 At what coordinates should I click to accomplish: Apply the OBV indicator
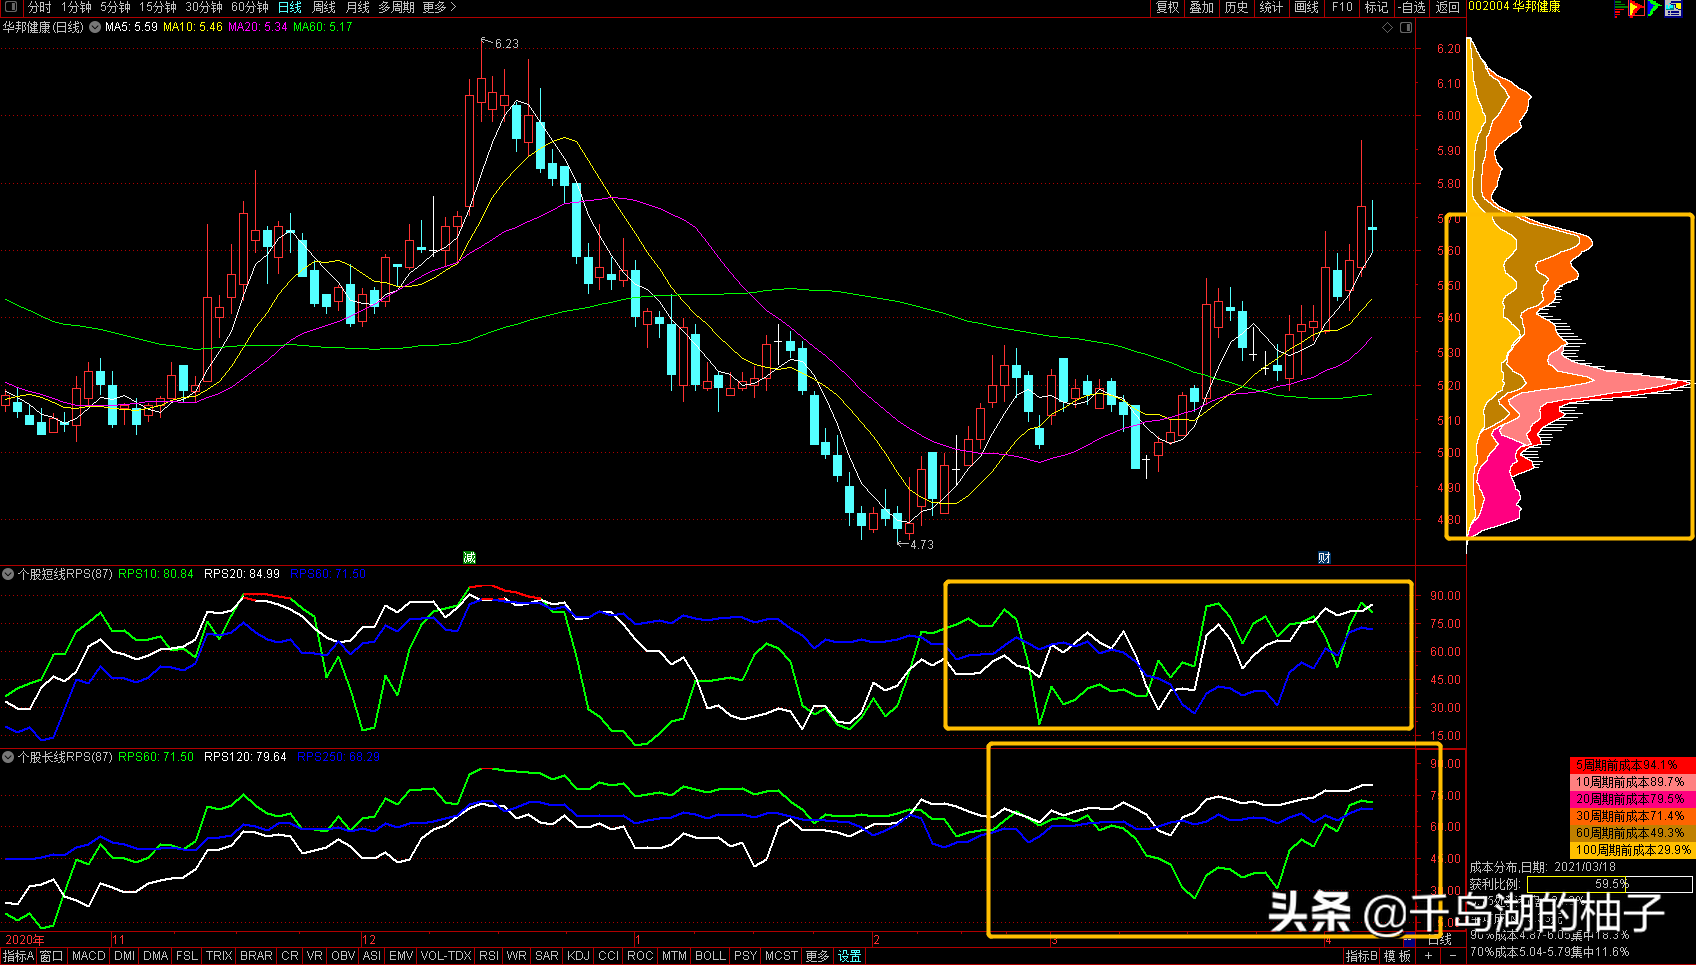(x=343, y=956)
